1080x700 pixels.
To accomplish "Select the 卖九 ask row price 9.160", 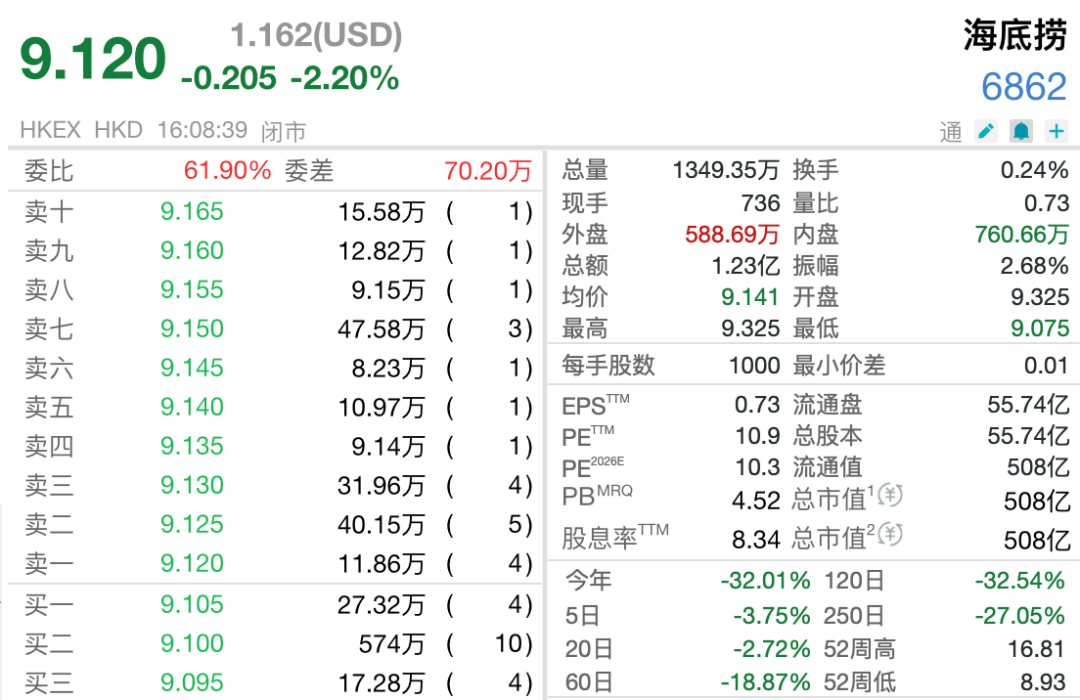I will (191, 250).
